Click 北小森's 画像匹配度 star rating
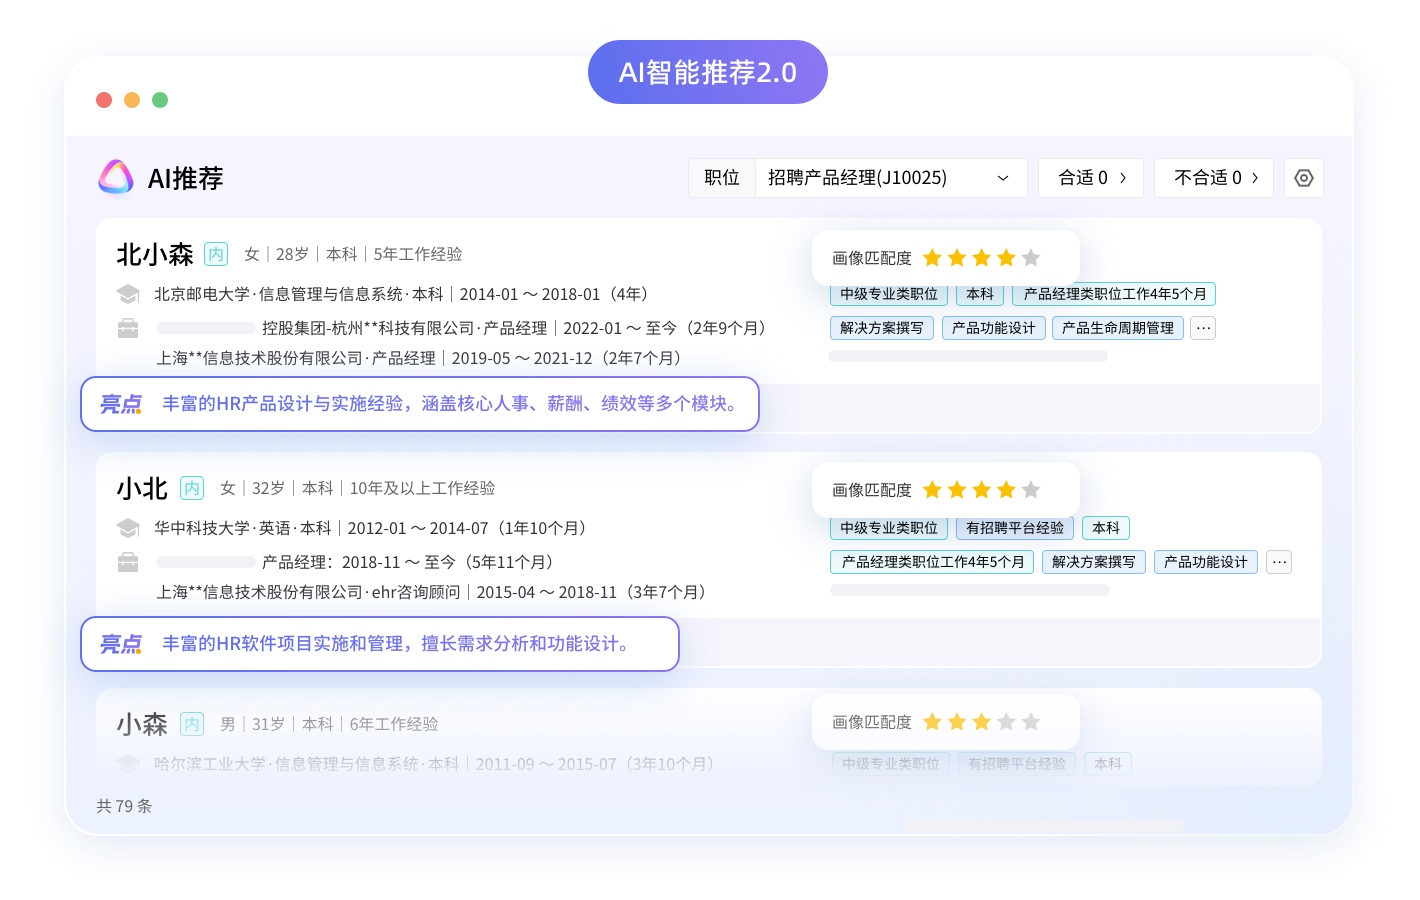The image size is (1420, 900). (981, 258)
